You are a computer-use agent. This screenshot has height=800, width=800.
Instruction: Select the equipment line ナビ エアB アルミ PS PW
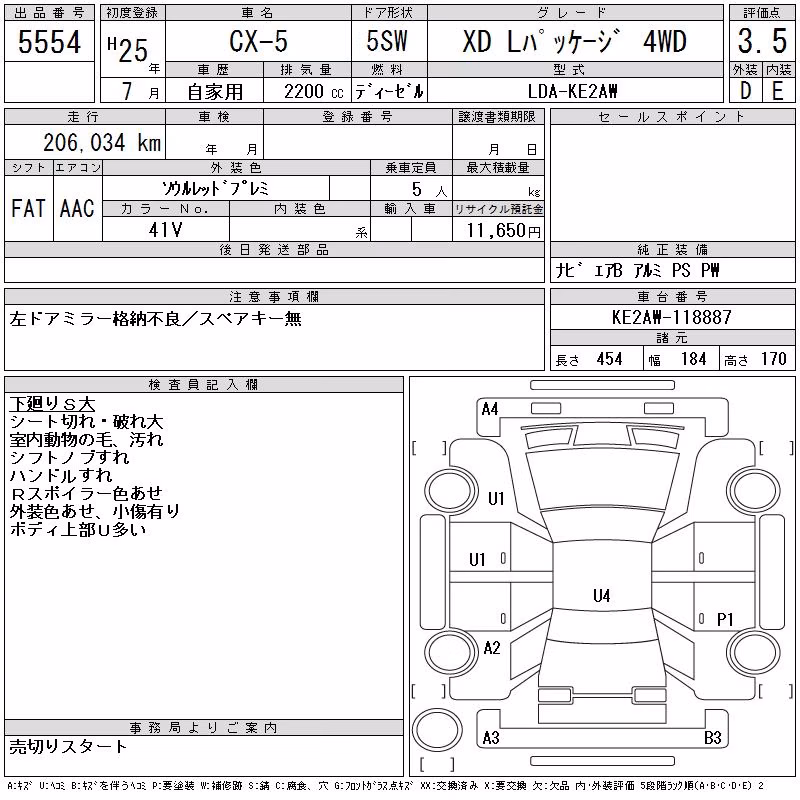click(637, 270)
